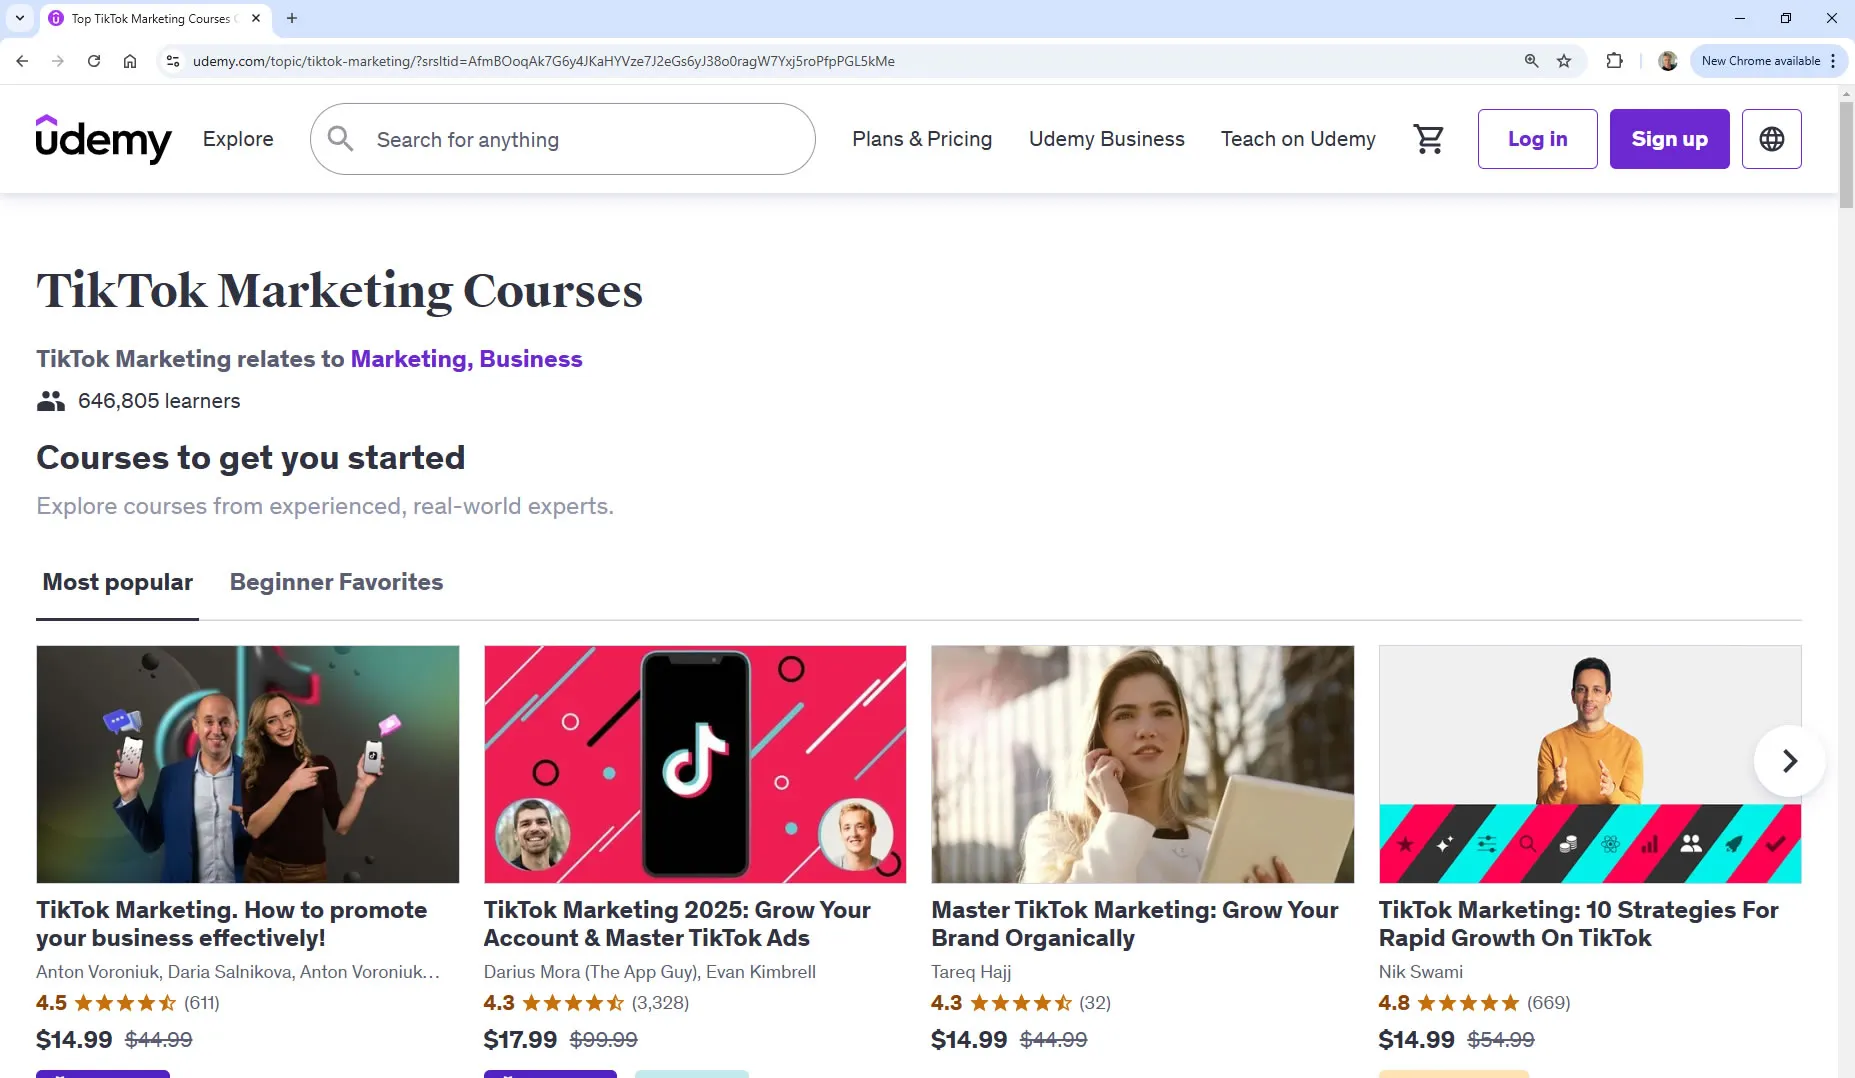Click the Log in button
The width and height of the screenshot is (1855, 1078).
(x=1537, y=139)
